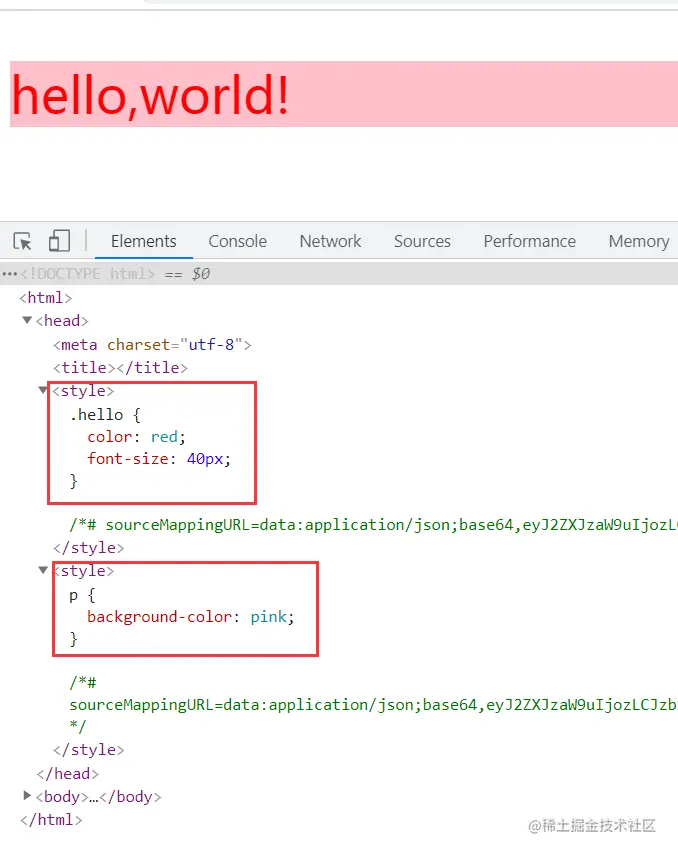Select the head tag node
This screenshot has height=856, width=678.
point(62,320)
